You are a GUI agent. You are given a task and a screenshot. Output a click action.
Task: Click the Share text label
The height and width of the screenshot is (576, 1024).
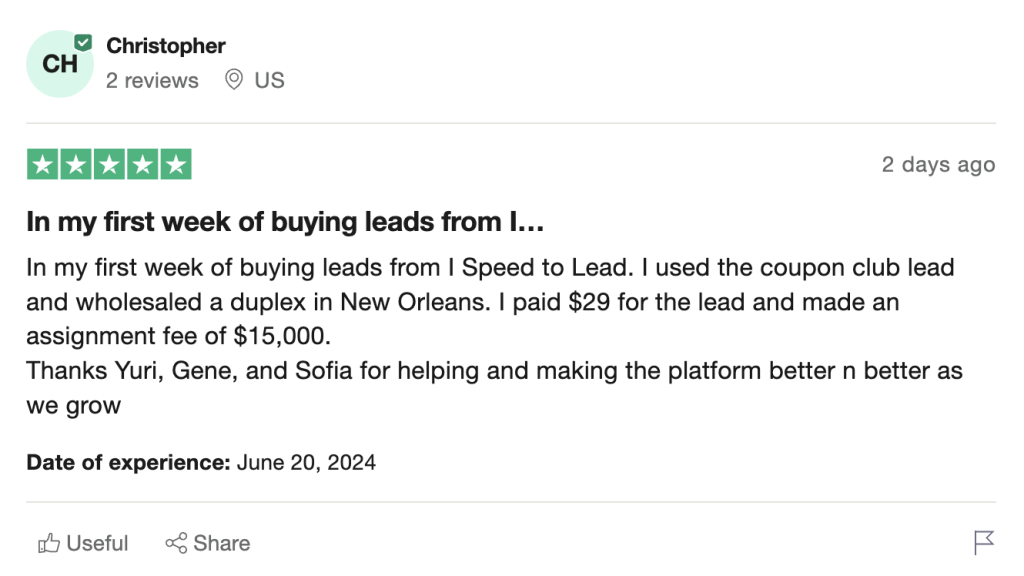click(x=222, y=543)
